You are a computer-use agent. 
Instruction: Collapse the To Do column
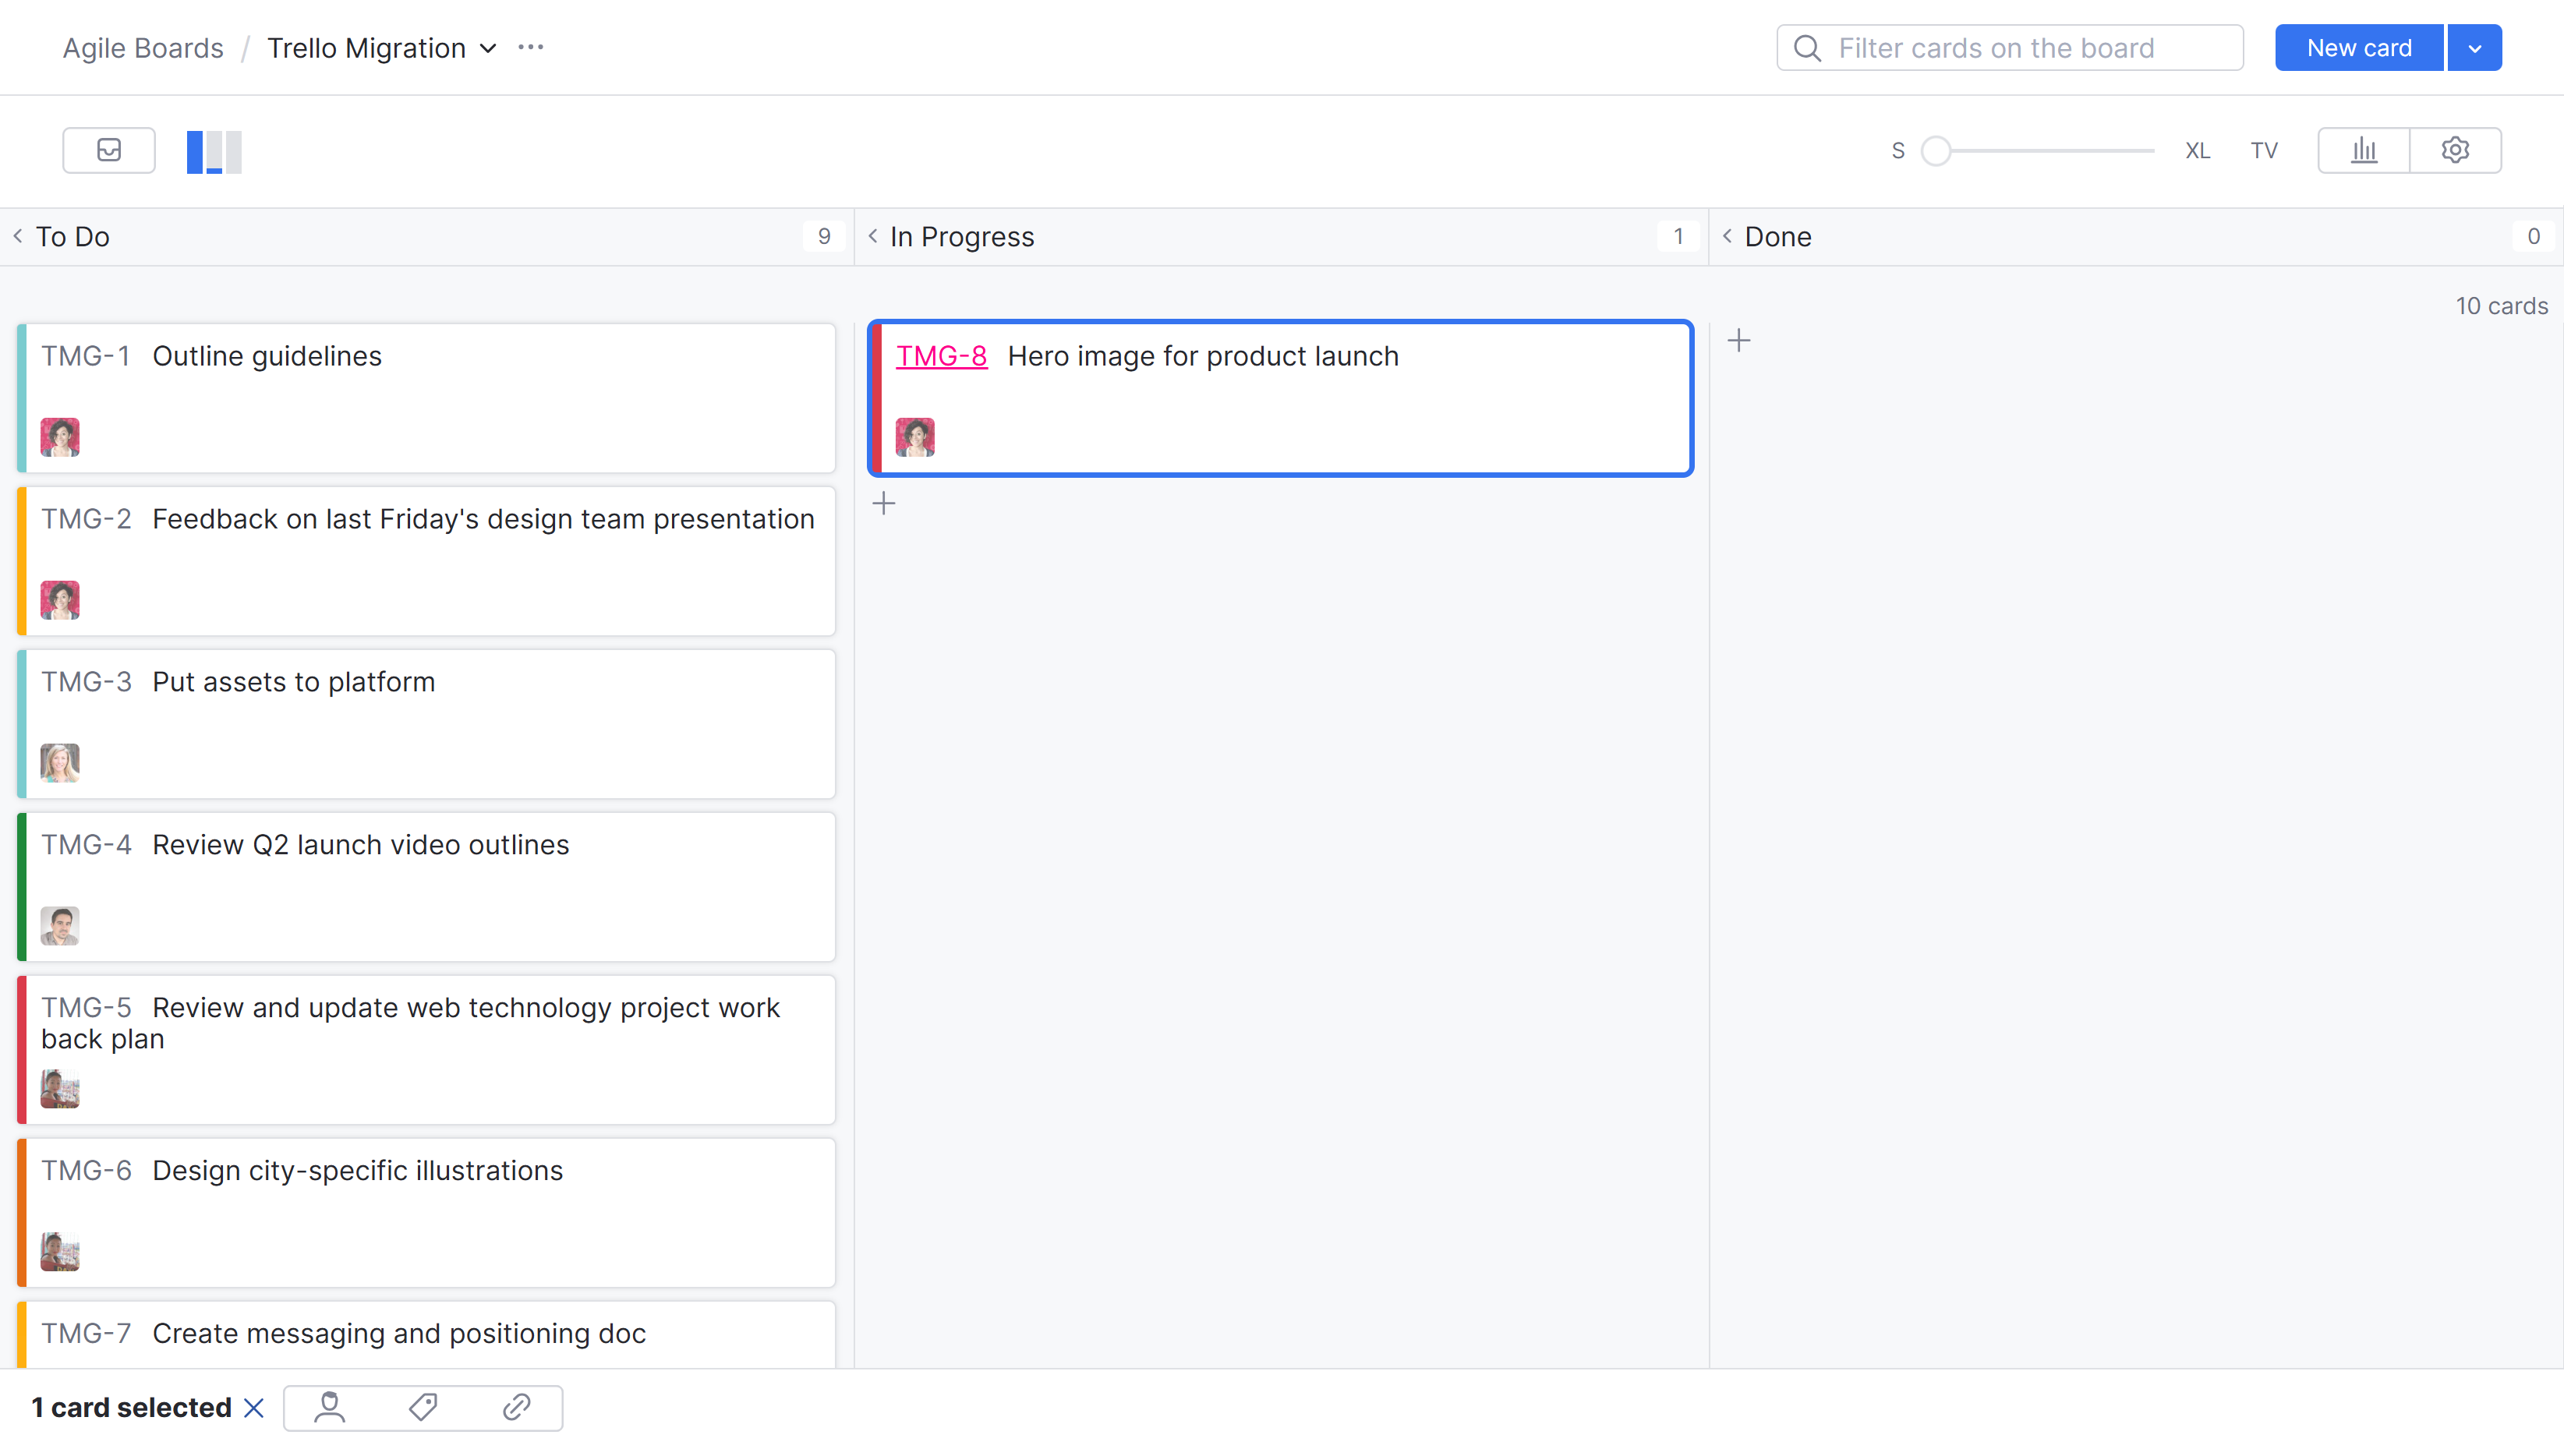click(x=18, y=236)
